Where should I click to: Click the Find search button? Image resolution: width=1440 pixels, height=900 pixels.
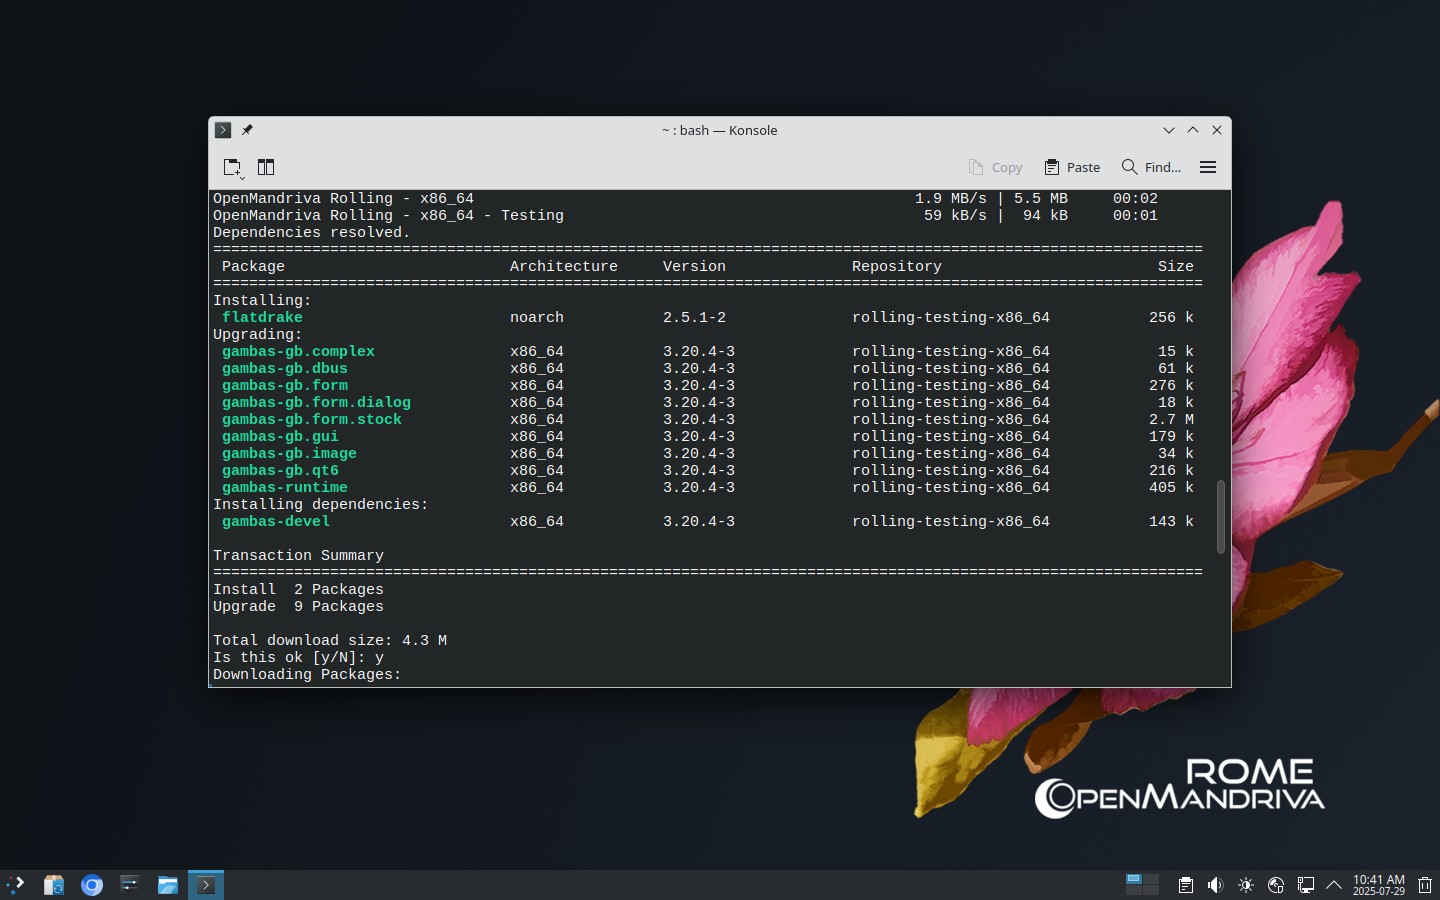point(1151,167)
